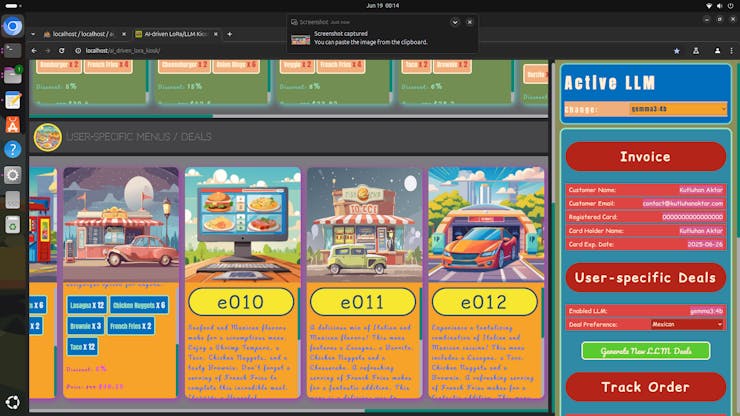Close the localhost / localhost tab
Screen dimensions: 740x416
click(124, 34)
